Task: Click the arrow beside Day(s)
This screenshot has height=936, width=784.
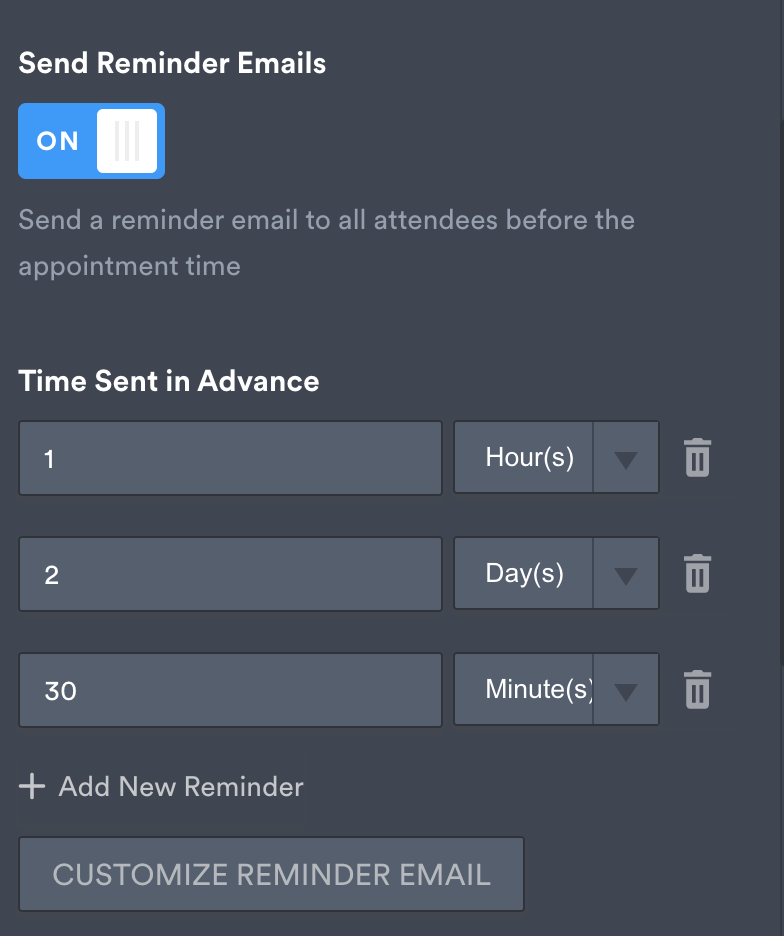Action: pos(626,575)
